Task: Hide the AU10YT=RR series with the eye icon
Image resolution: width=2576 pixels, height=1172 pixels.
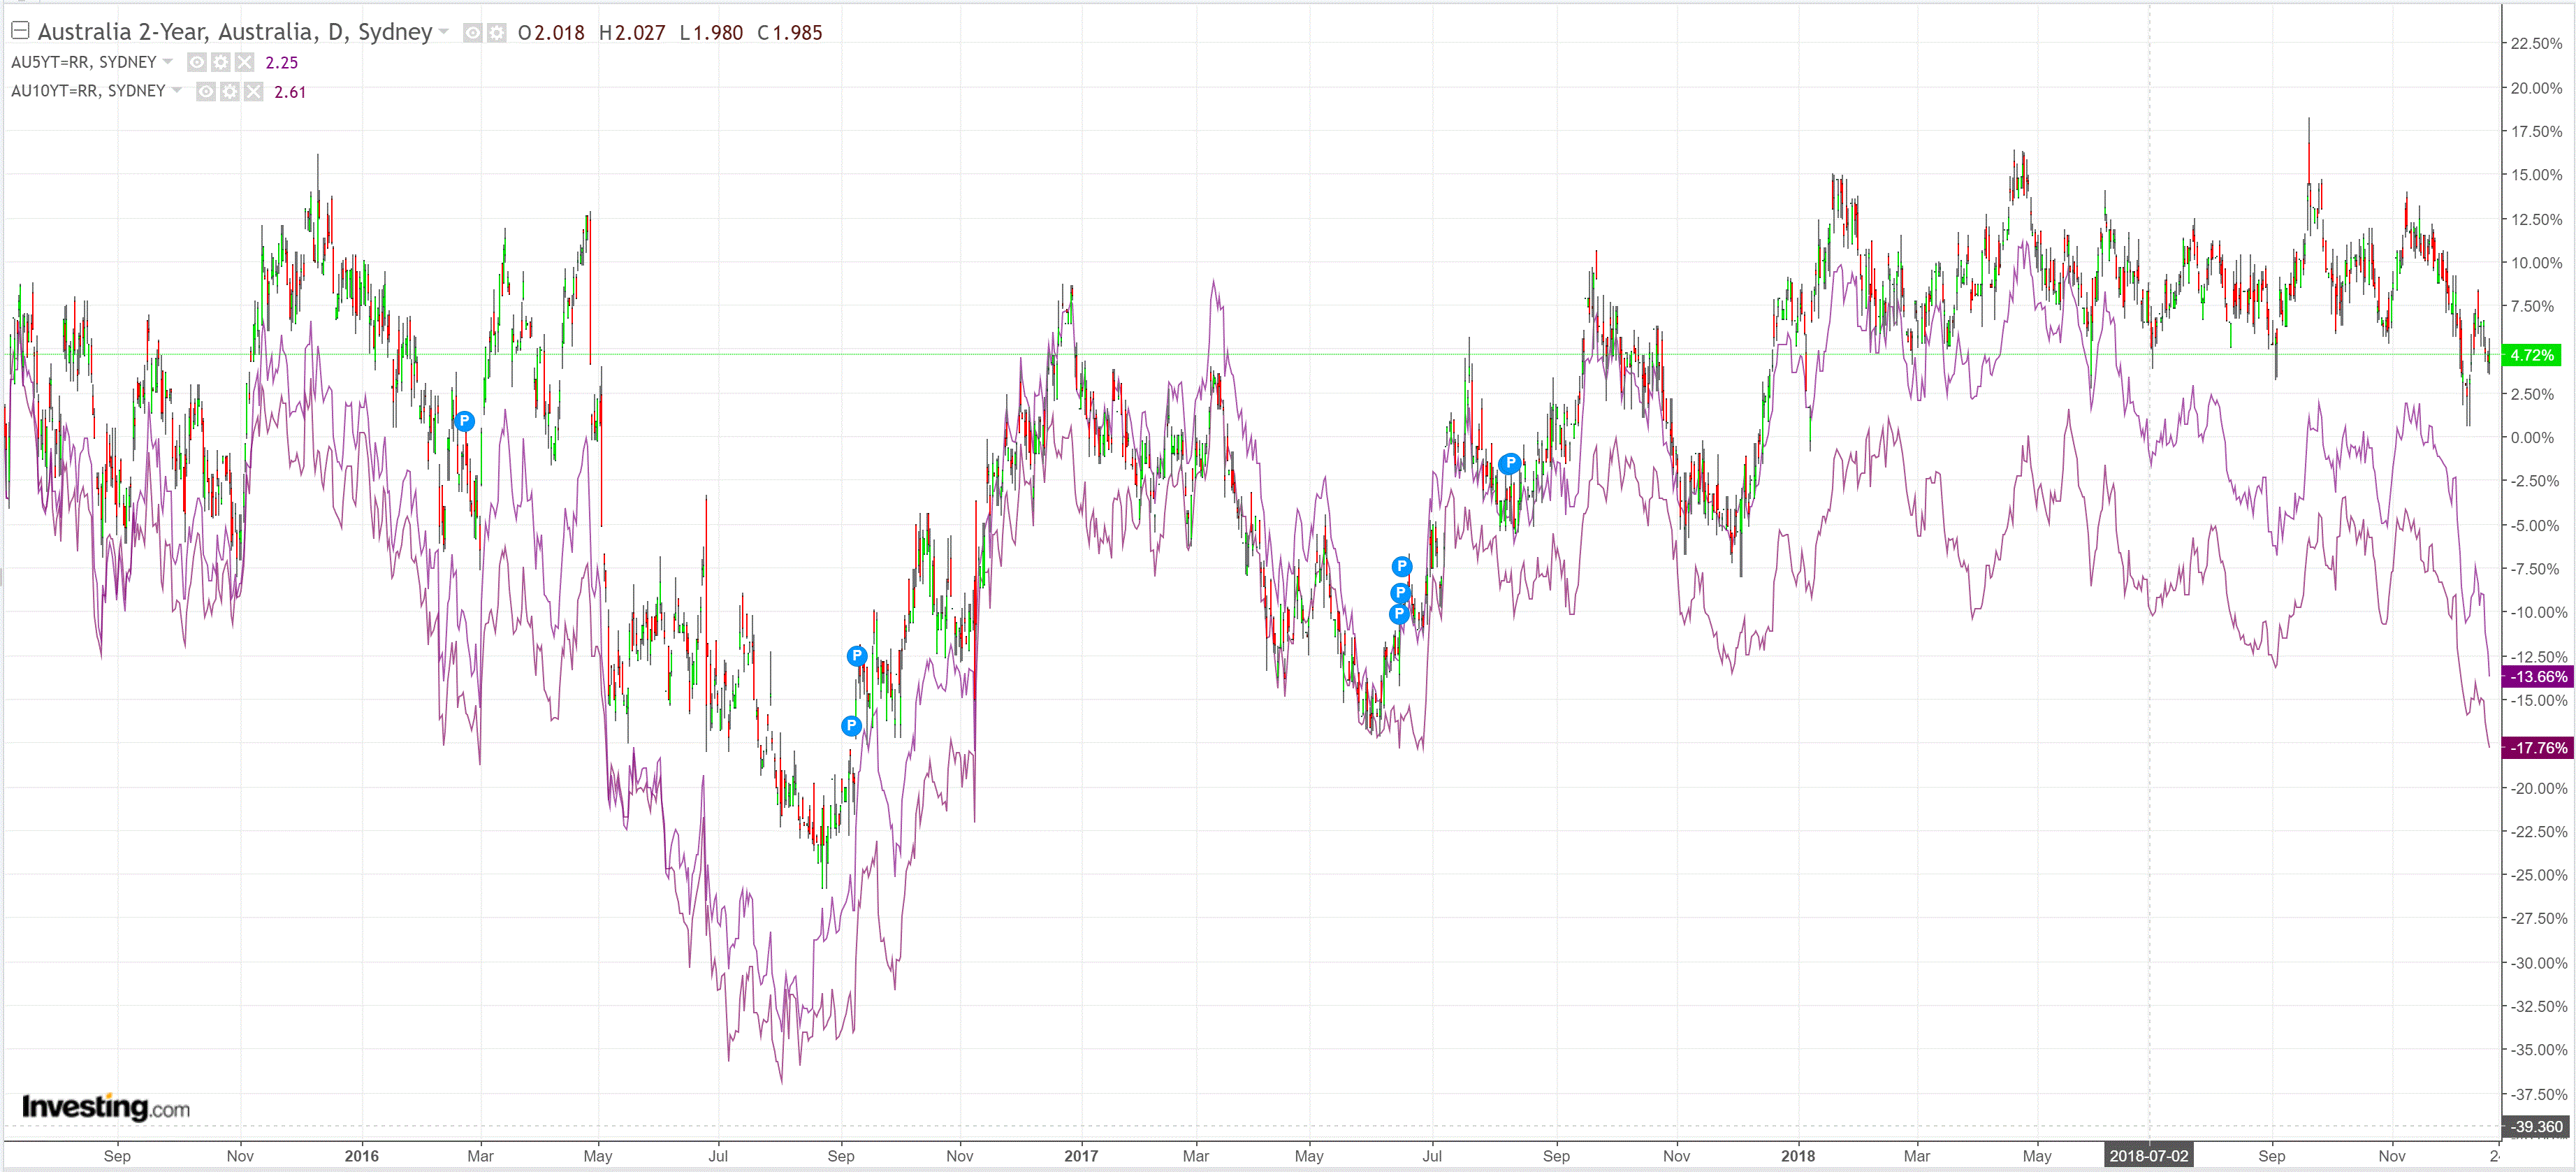Action: coord(206,92)
